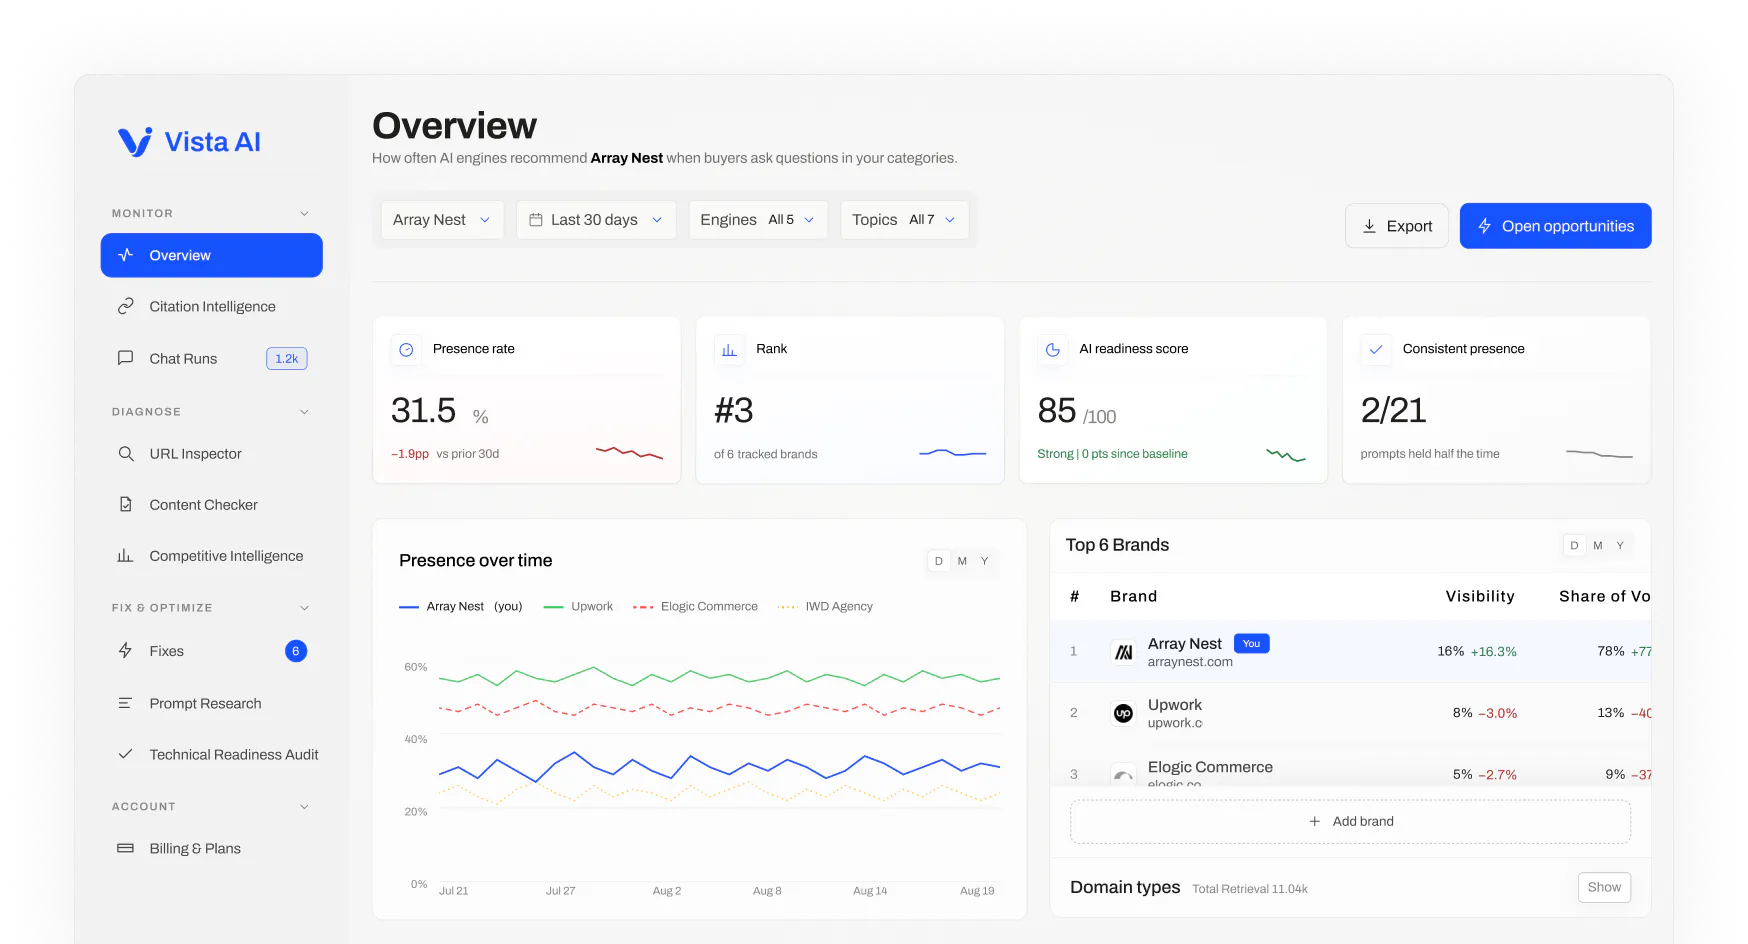Switch Presence over time to D view

click(x=939, y=561)
